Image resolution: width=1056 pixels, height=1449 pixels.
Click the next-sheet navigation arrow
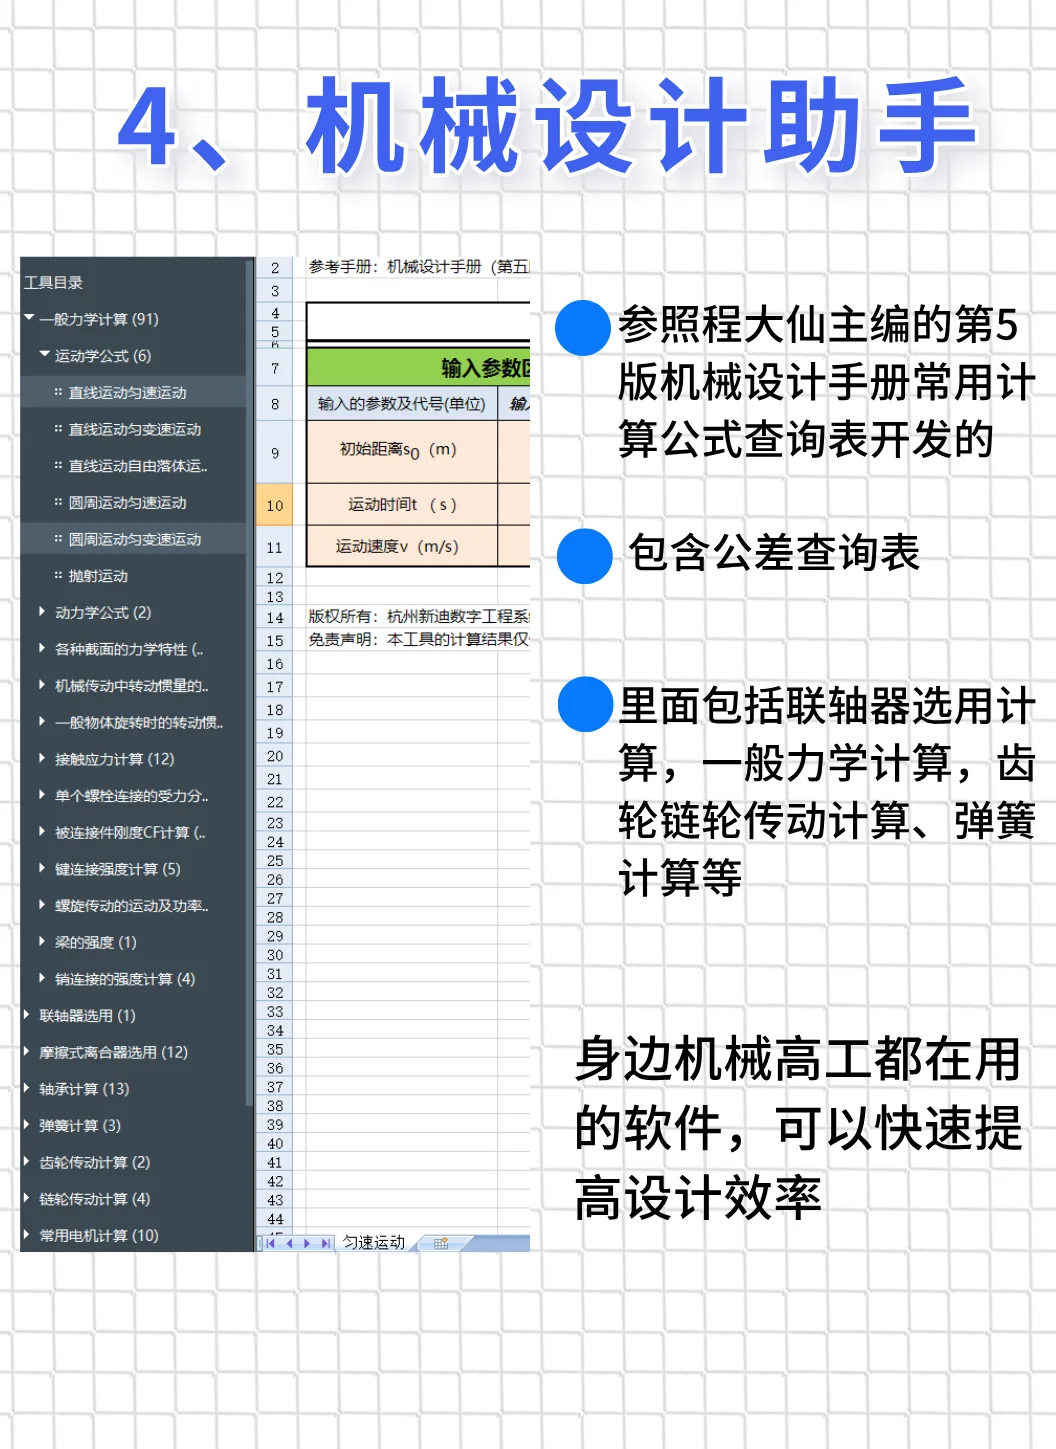click(x=307, y=1243)
